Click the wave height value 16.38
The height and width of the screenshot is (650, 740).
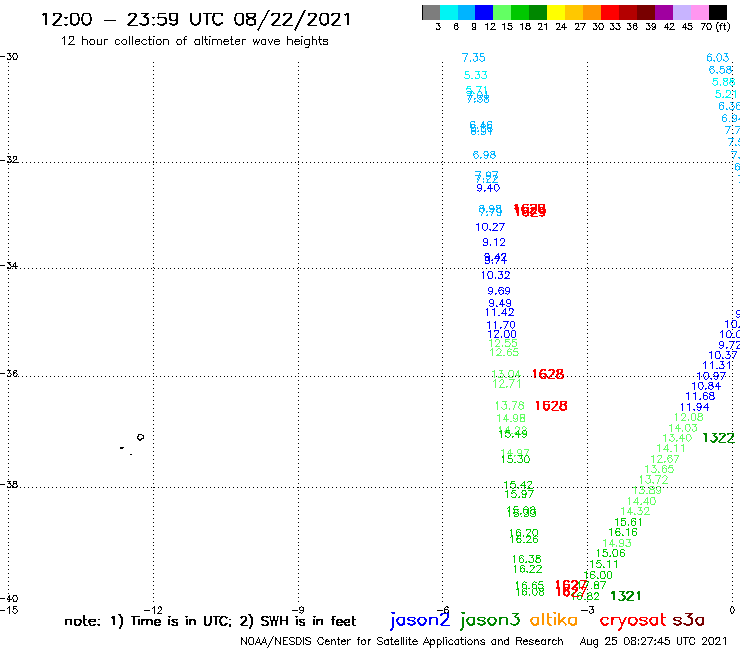[x=526, y=559]
